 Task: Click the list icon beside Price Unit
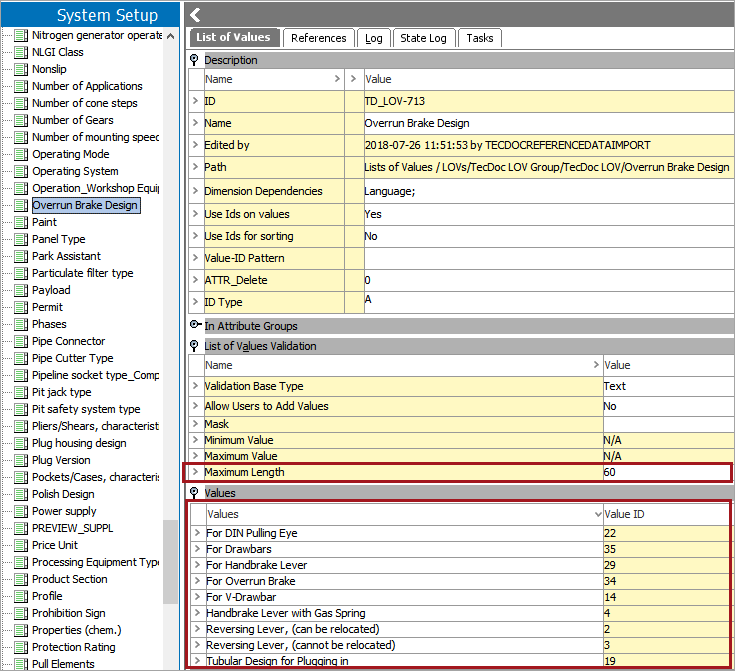point(21,545)
